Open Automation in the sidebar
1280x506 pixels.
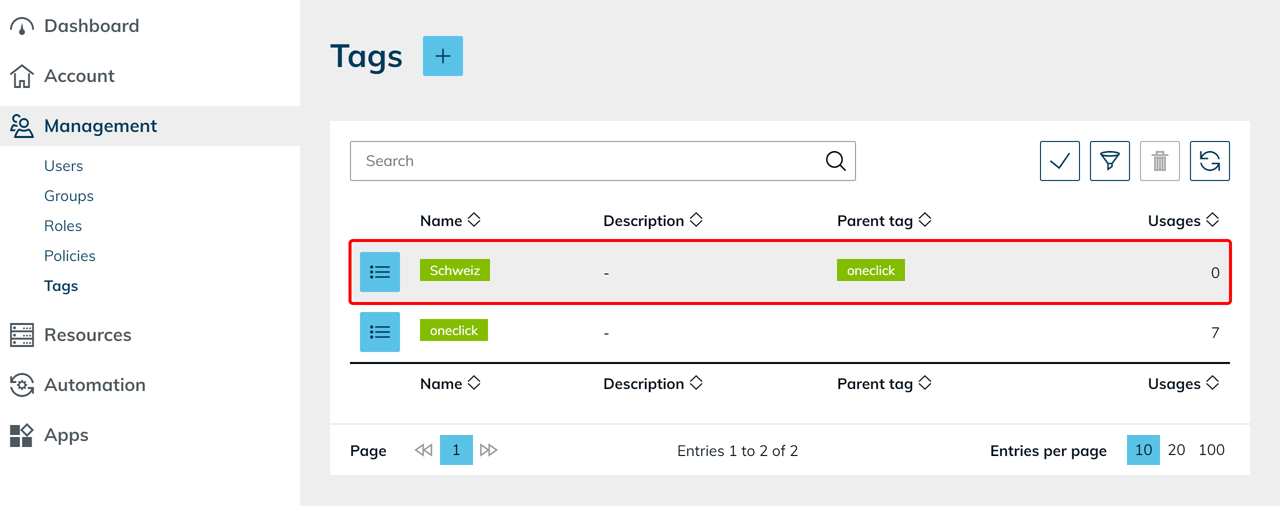coord(94,385)
